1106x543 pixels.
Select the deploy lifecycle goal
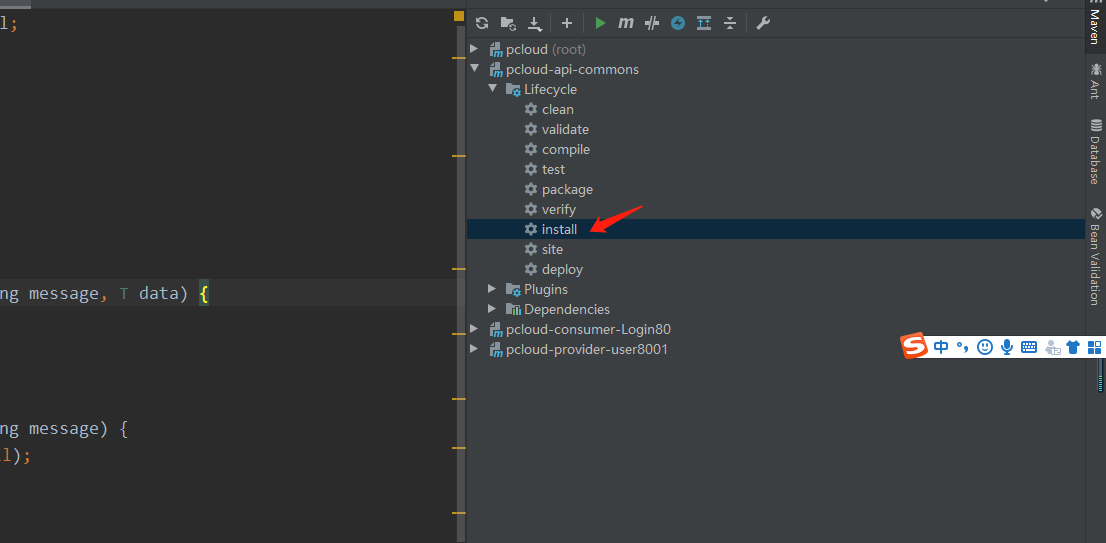pyautogui.click(x=562, y=269)
